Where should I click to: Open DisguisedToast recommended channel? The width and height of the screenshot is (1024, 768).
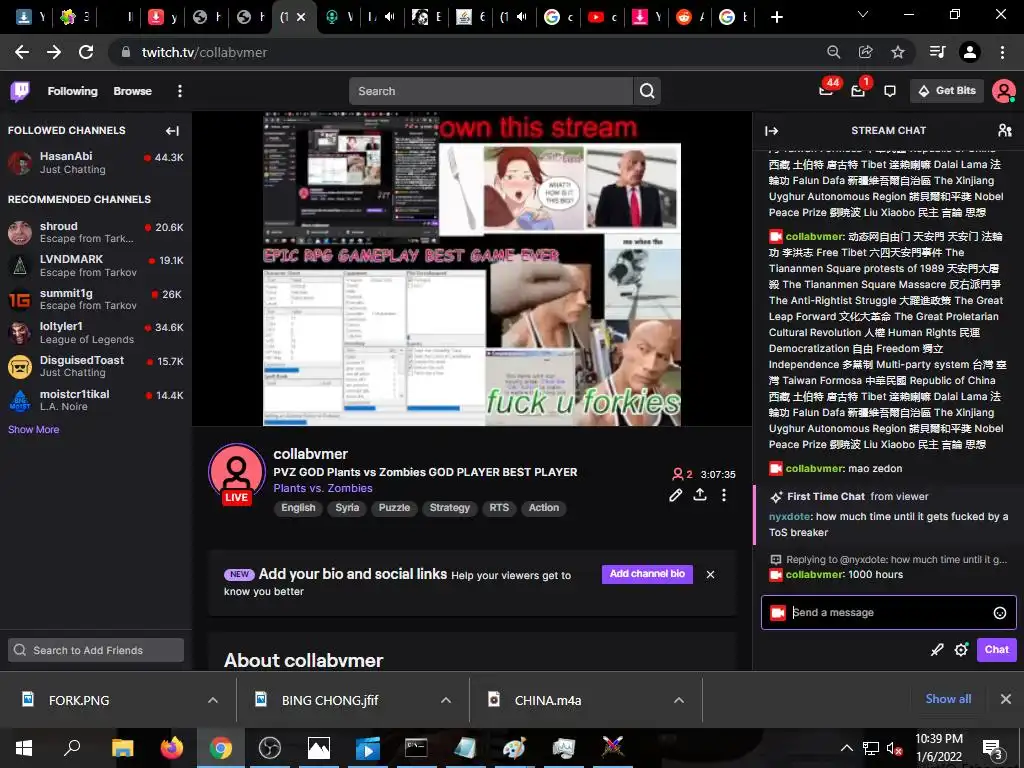coord(96,366)
